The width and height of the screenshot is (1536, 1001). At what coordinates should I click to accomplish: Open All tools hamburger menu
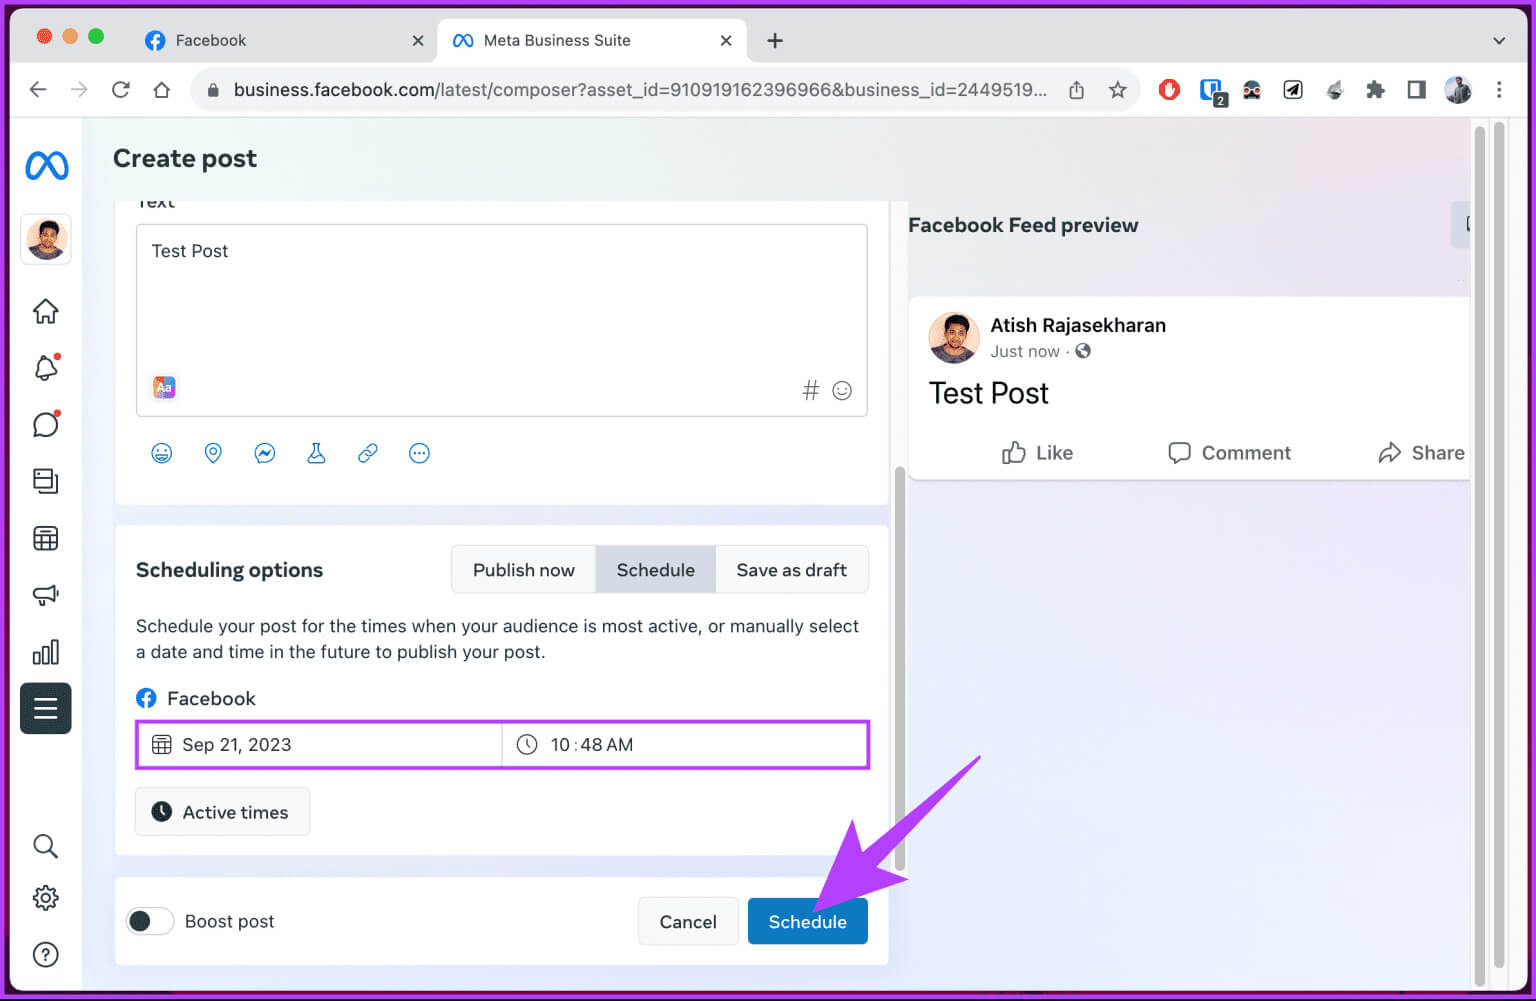click(46, 709)
